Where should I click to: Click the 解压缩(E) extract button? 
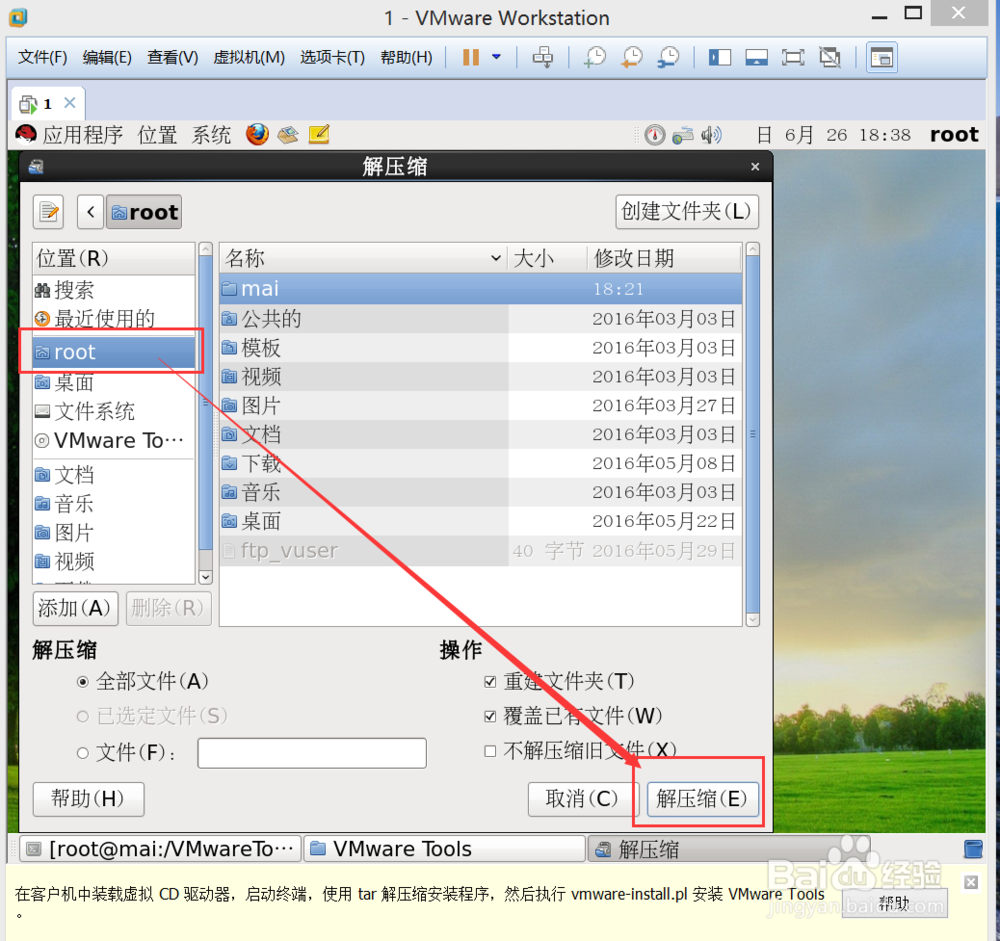[701, 799]
